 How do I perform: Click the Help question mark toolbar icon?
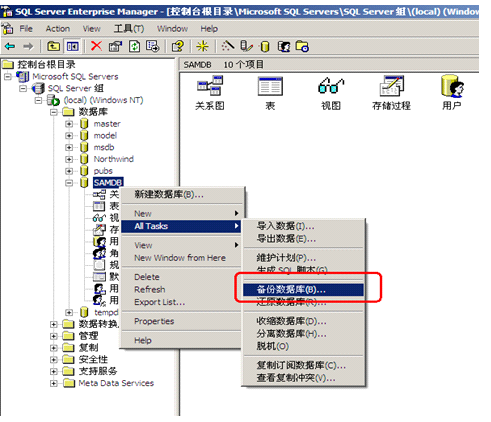(x=178, y=46)
